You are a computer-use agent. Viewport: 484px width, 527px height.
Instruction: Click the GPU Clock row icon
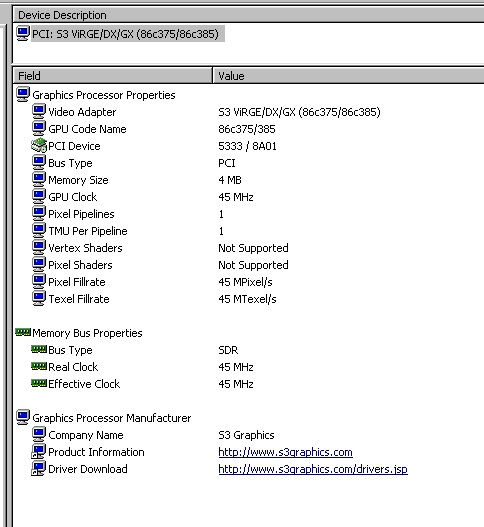pos(39,197)
